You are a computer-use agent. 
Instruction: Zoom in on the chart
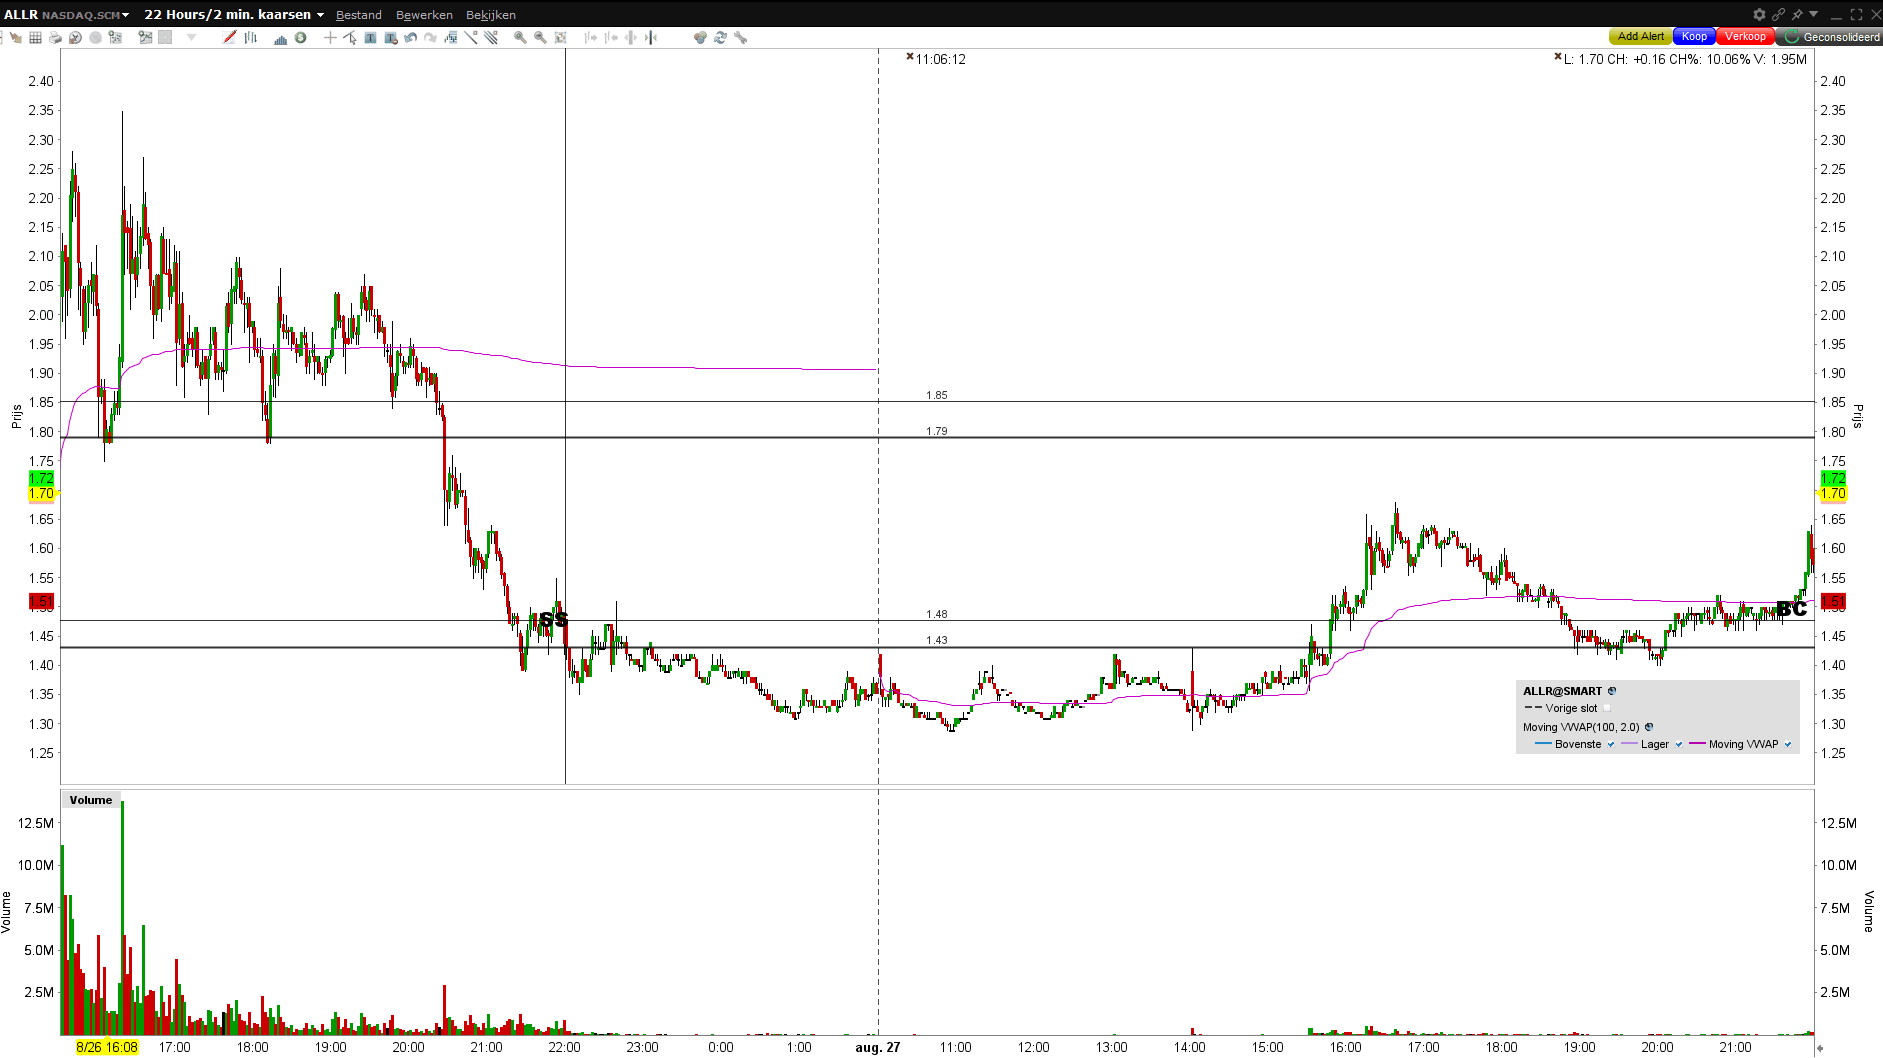click(520, 38)
